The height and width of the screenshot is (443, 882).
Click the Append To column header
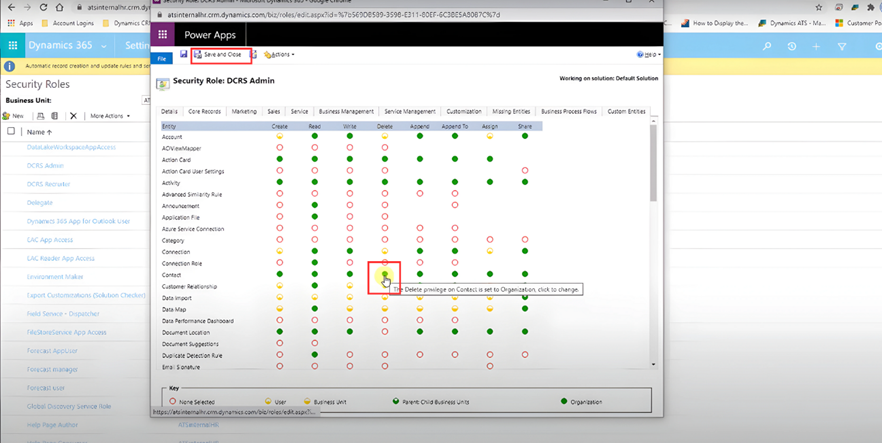(454, 126)
